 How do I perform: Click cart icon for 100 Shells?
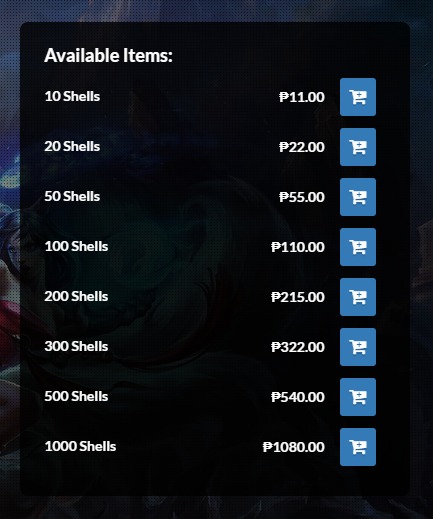[x=358, y=247]
